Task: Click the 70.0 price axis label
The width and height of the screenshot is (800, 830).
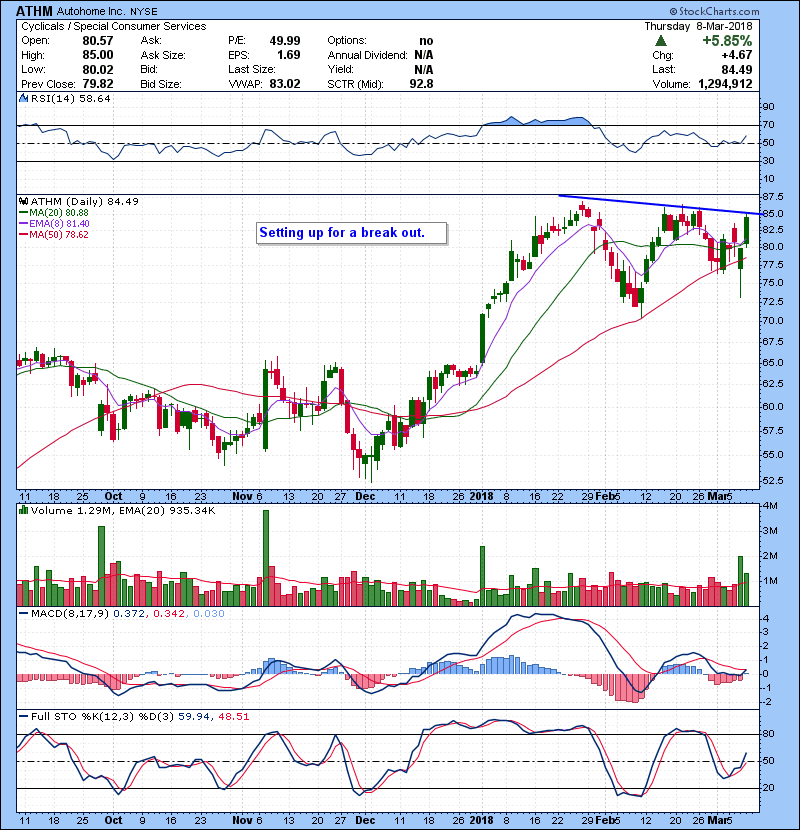Action: [772, 321]
